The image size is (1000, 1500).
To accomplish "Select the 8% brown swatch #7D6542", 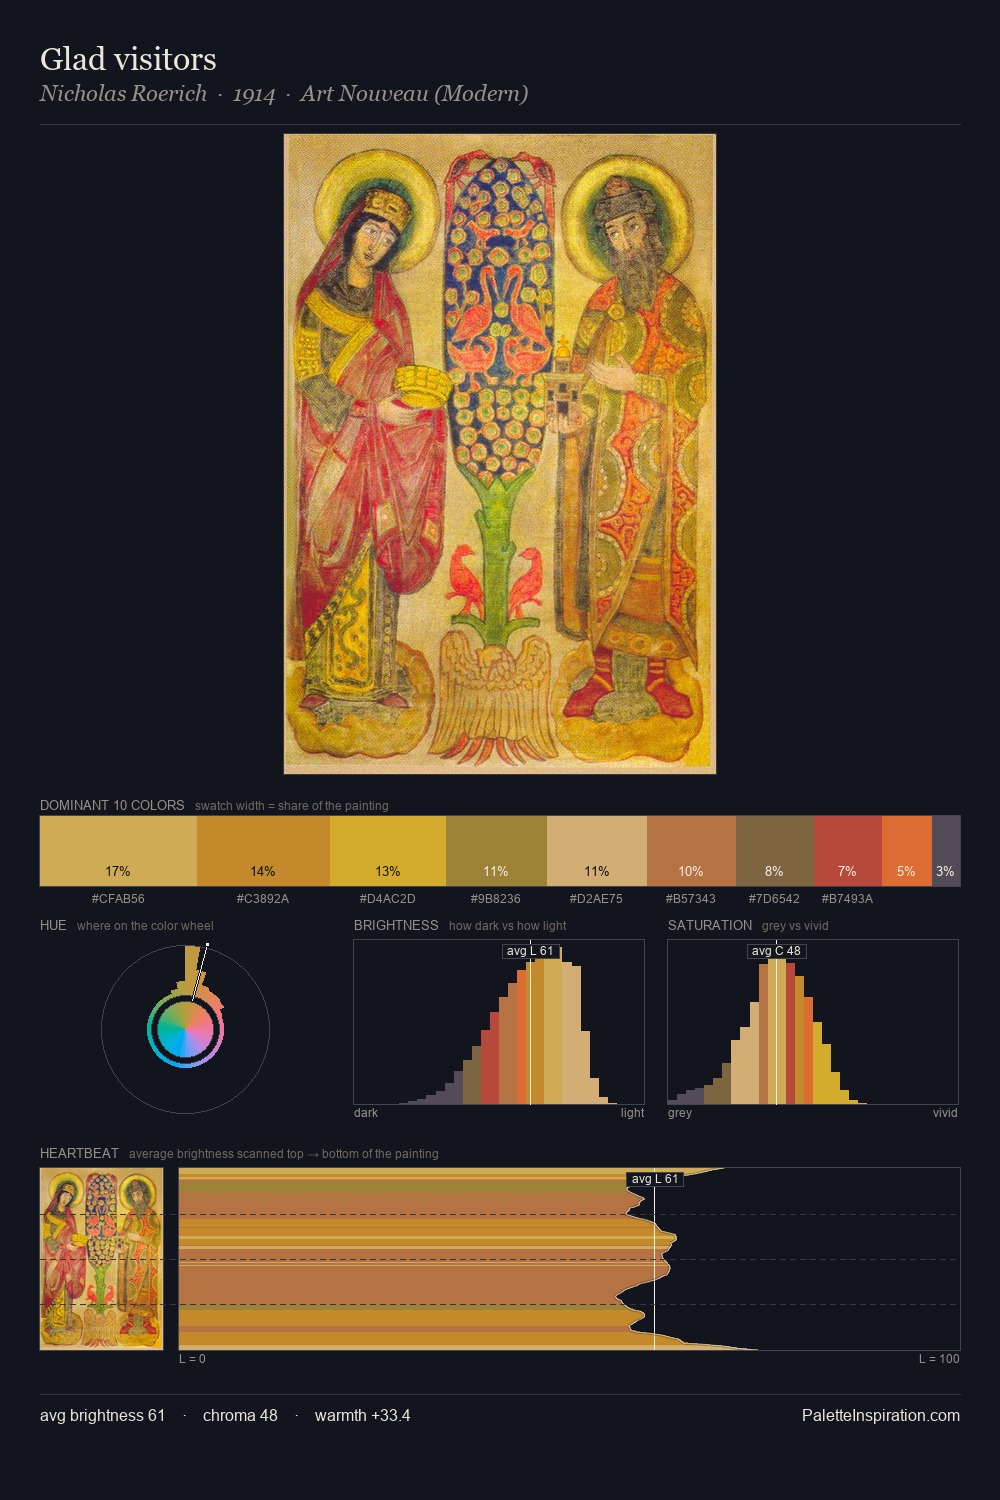I will pos(775,851).
